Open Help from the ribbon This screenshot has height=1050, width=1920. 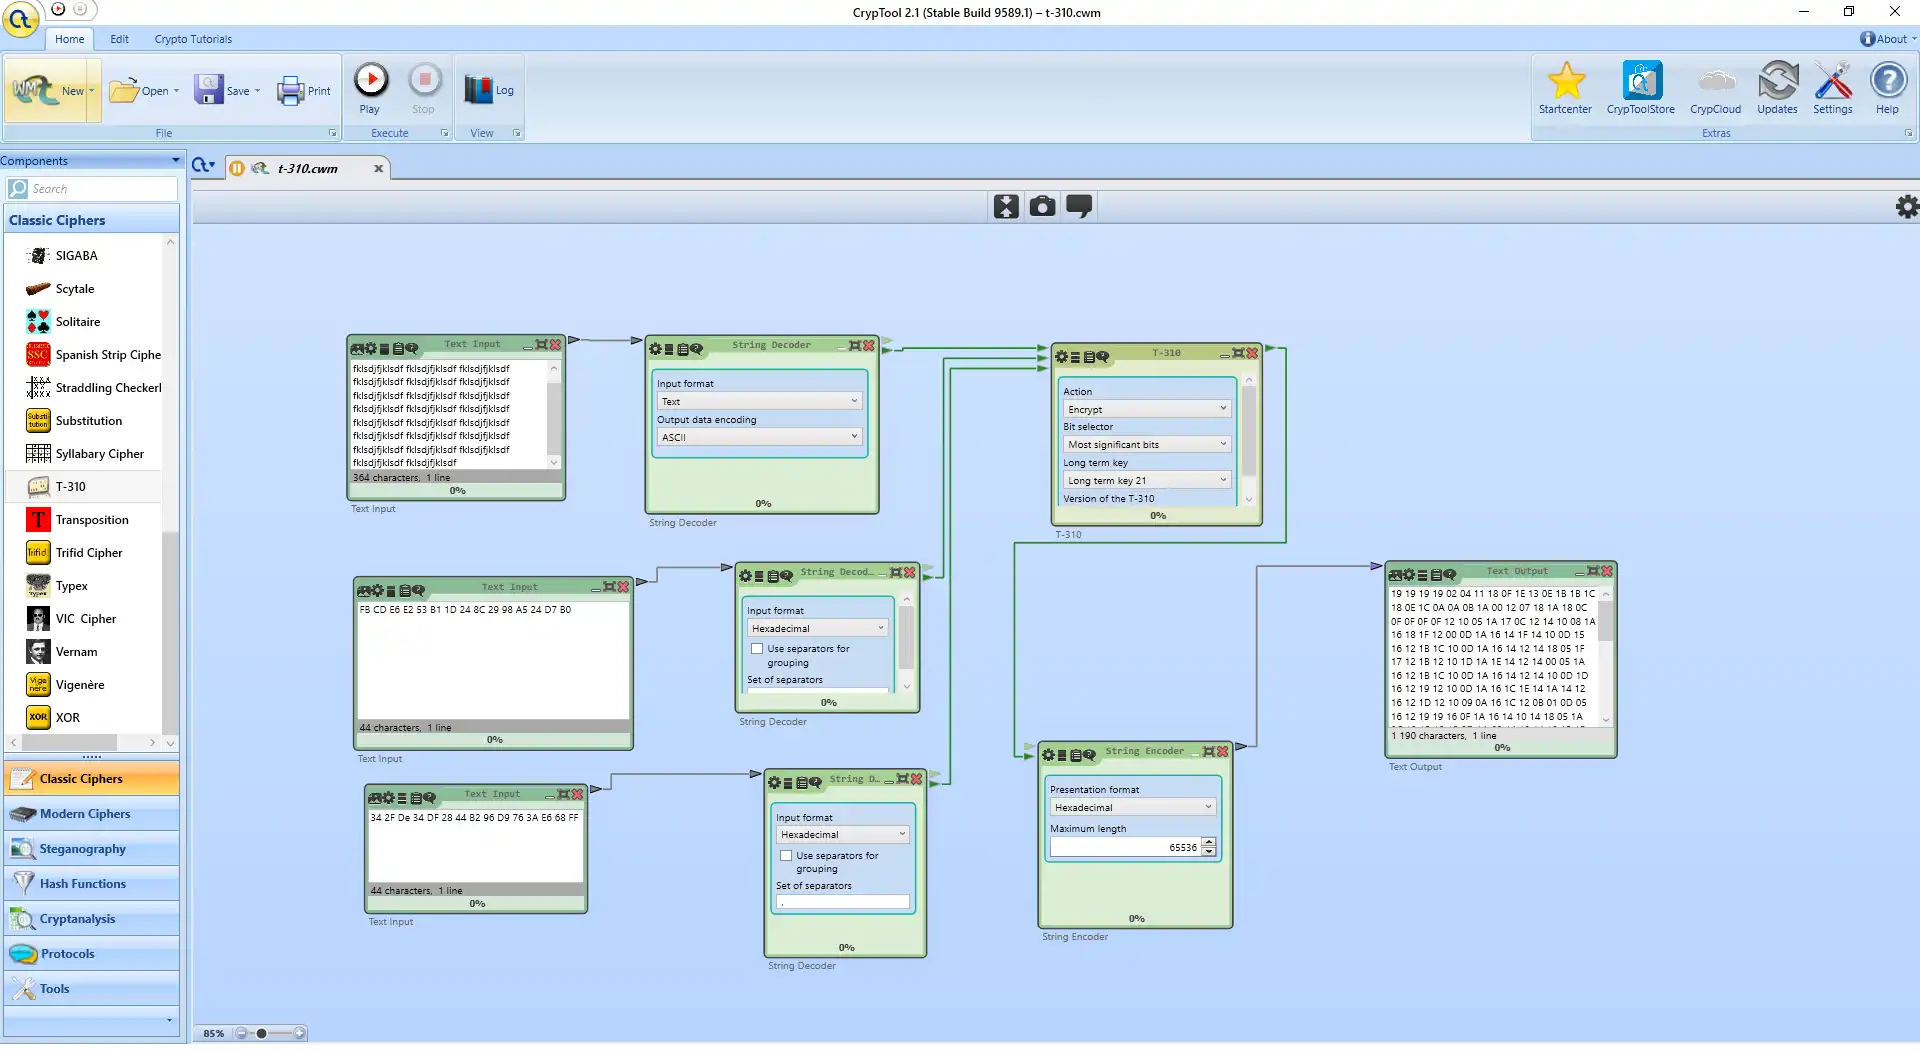(x=1888, y=88)
